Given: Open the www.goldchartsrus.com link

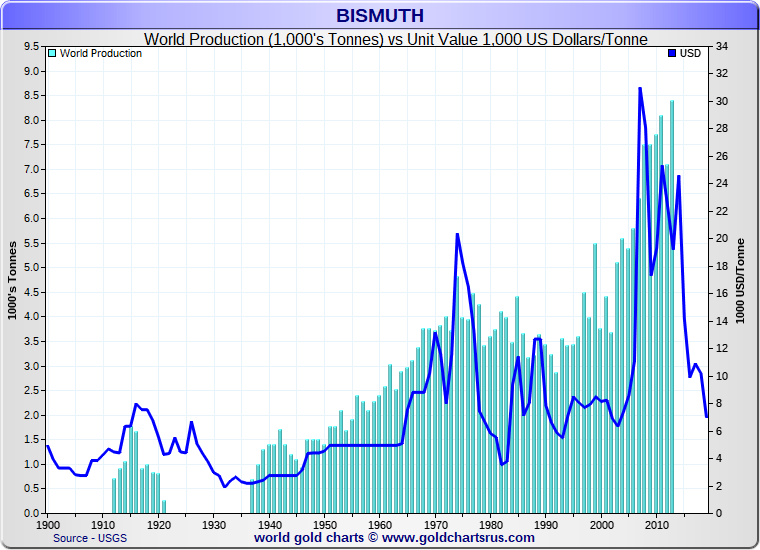Looking at the screenshot, I should click(x=458, y=538).
